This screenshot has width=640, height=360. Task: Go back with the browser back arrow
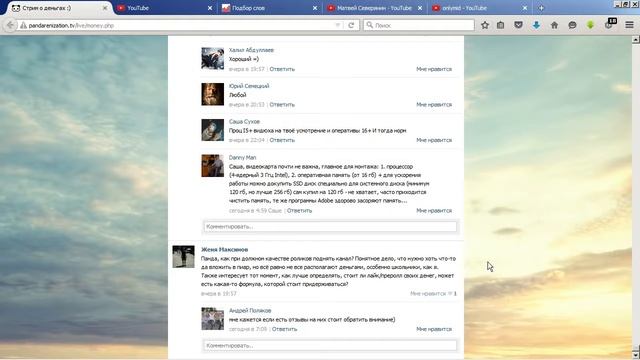[9, 25]
